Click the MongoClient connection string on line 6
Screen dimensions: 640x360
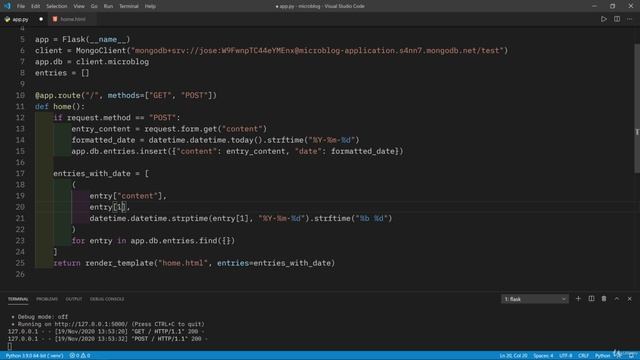point(317,51)
